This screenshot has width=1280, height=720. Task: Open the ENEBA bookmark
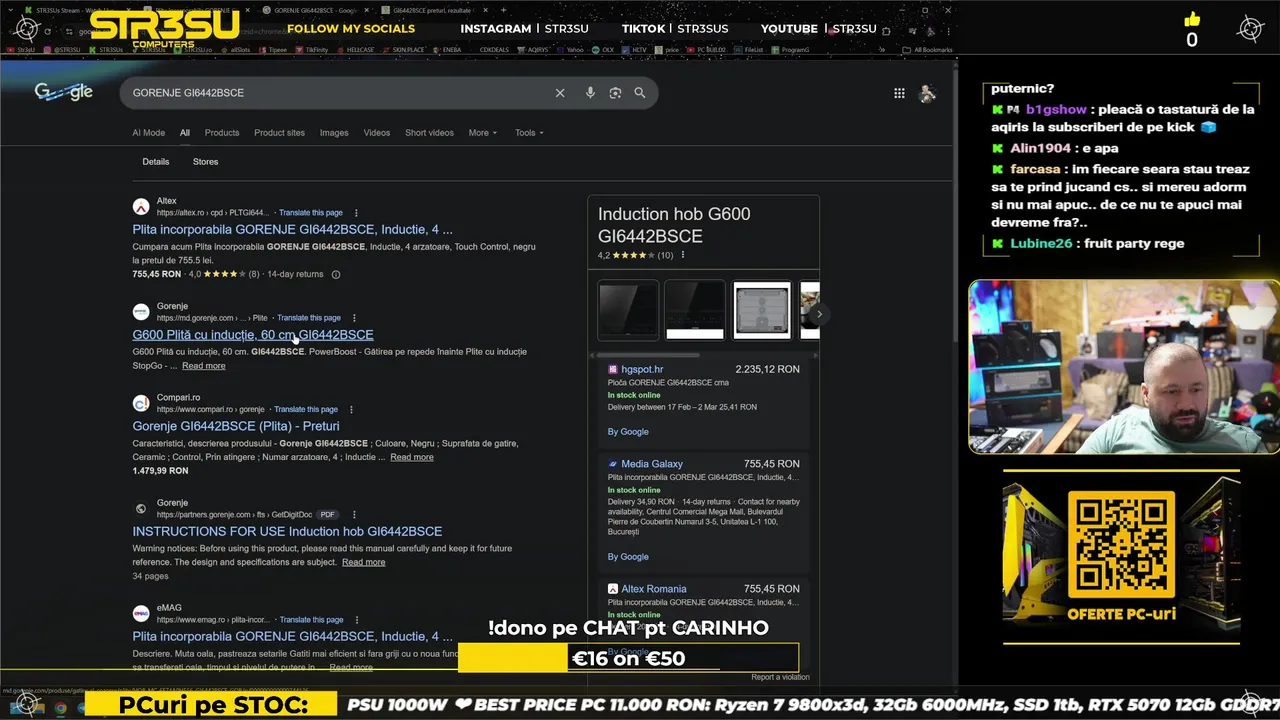(446, 49)
